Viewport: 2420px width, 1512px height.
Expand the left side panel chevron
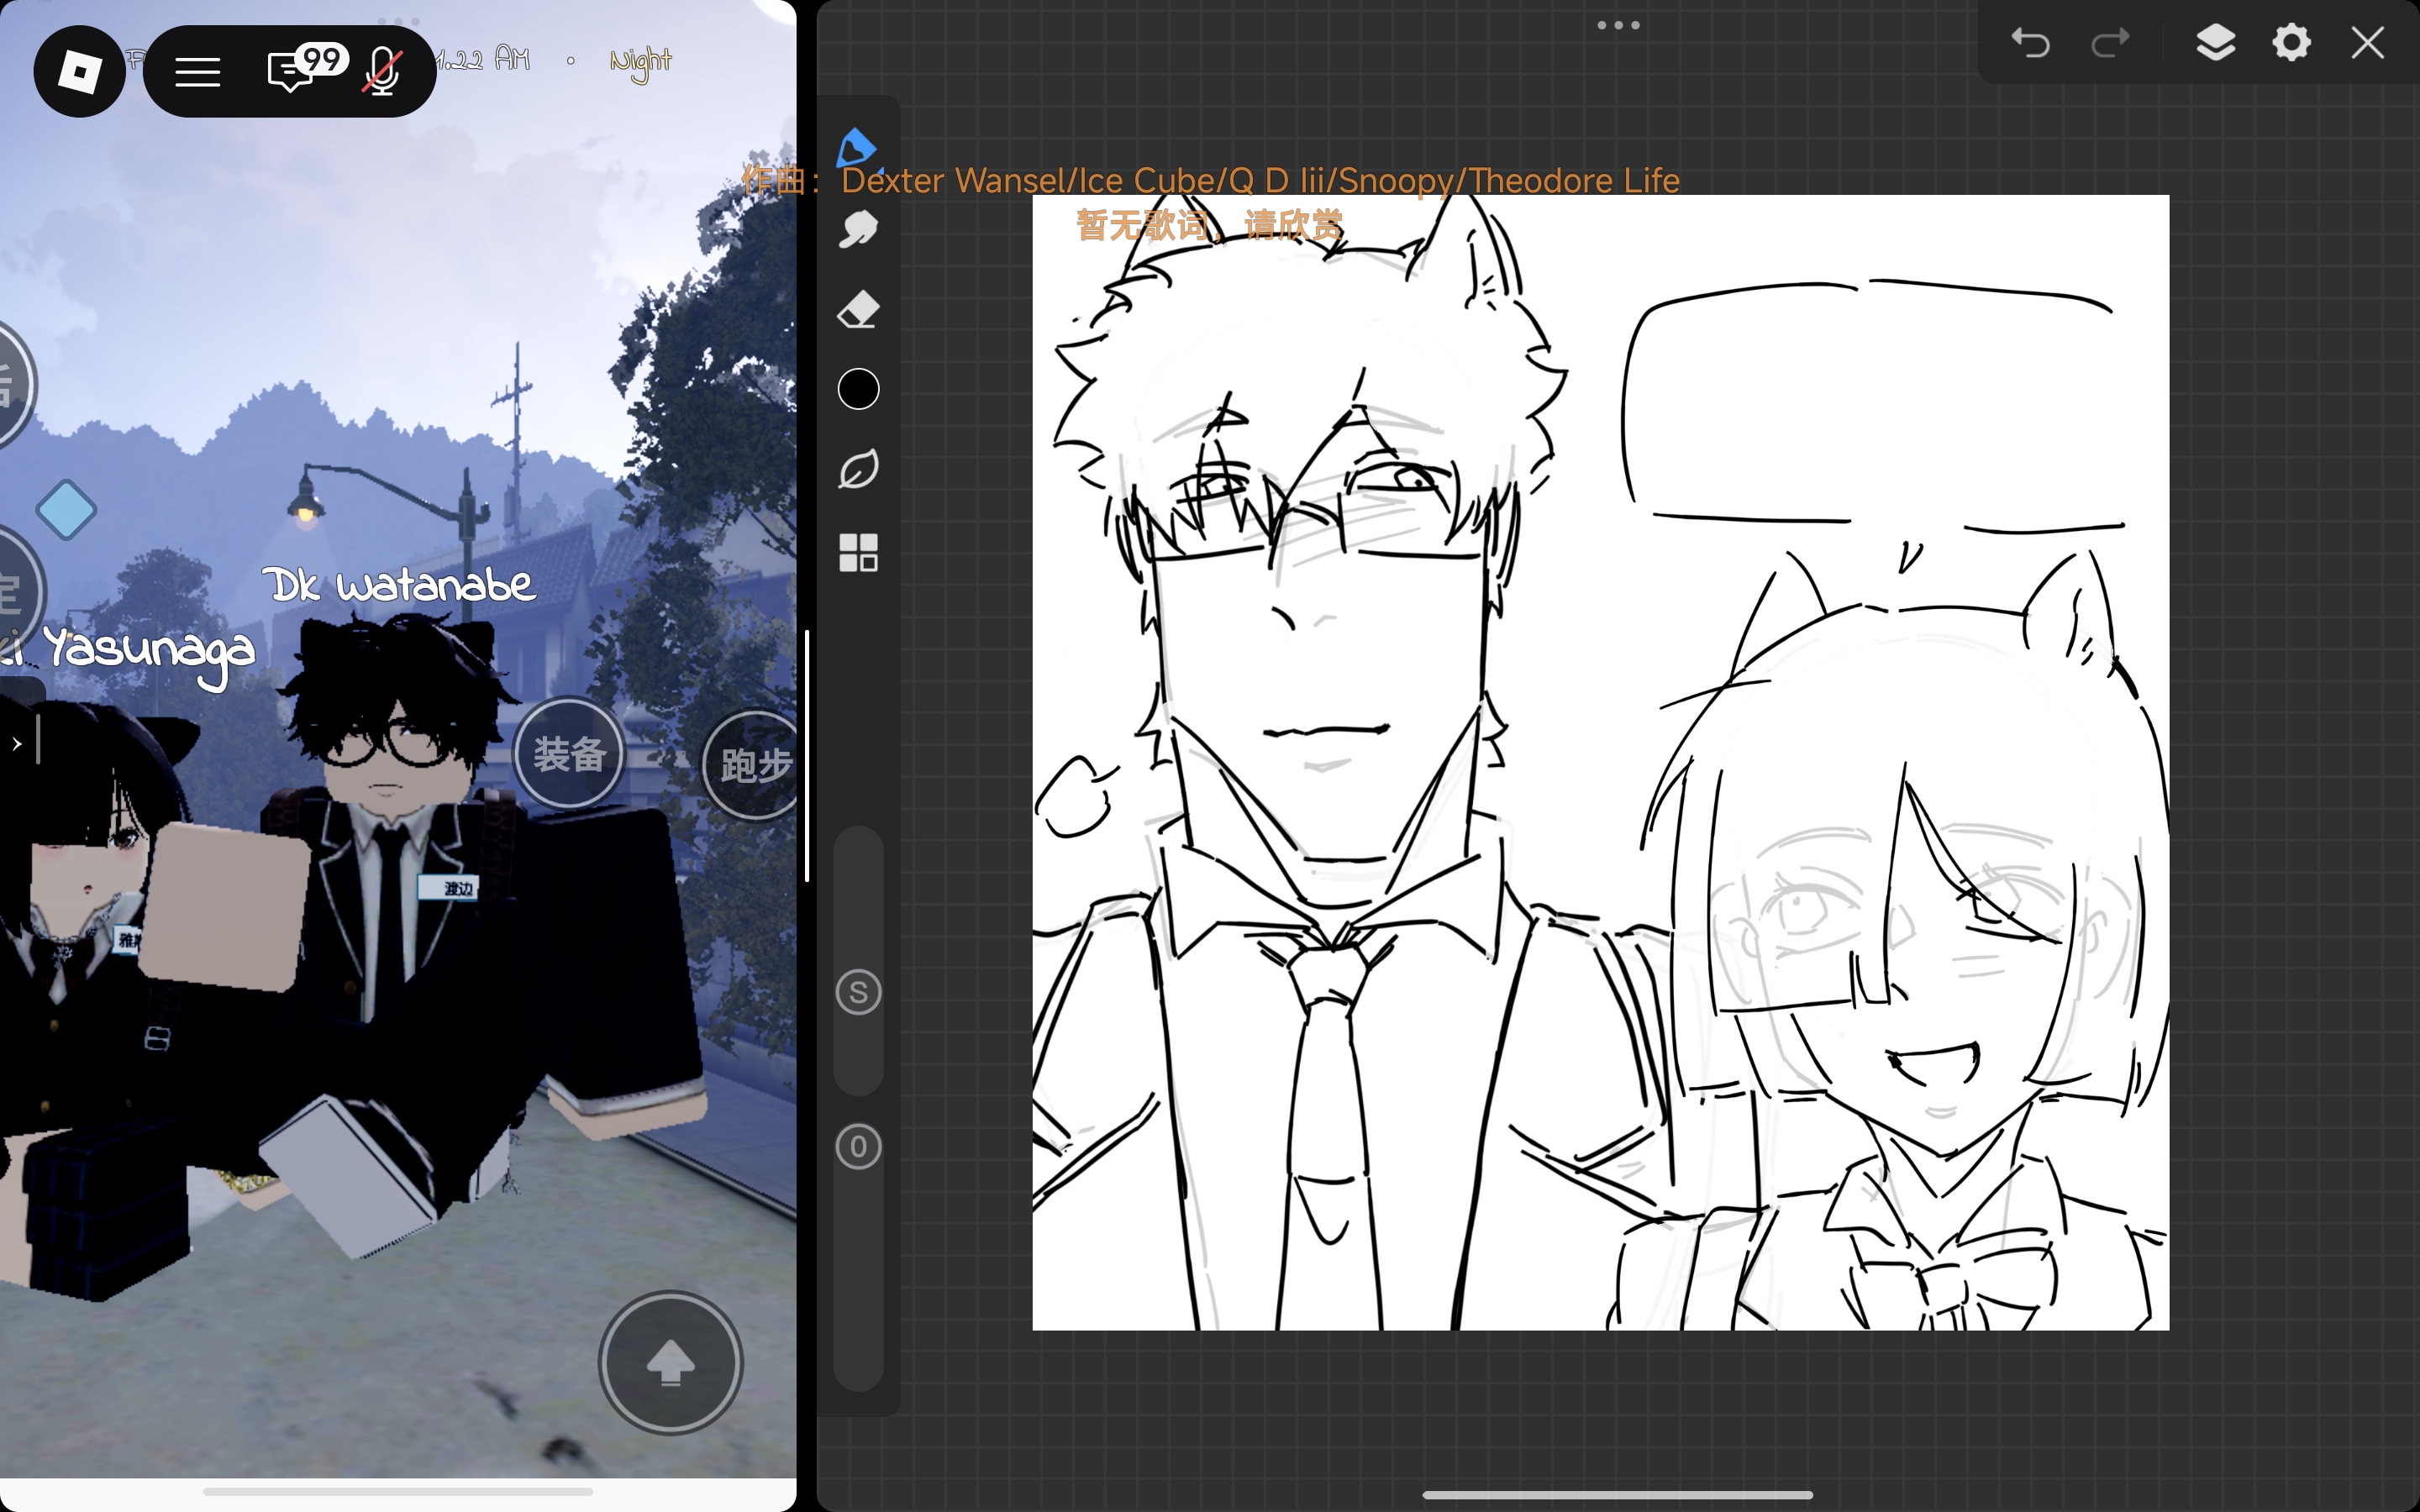coord(17,743)
